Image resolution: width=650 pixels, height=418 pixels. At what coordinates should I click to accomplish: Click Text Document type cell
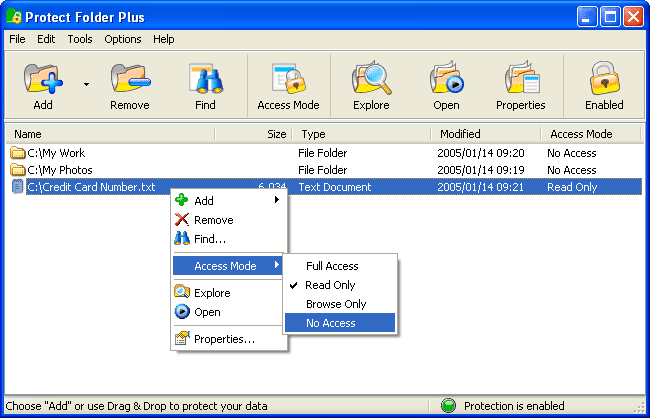coord(335,187)
